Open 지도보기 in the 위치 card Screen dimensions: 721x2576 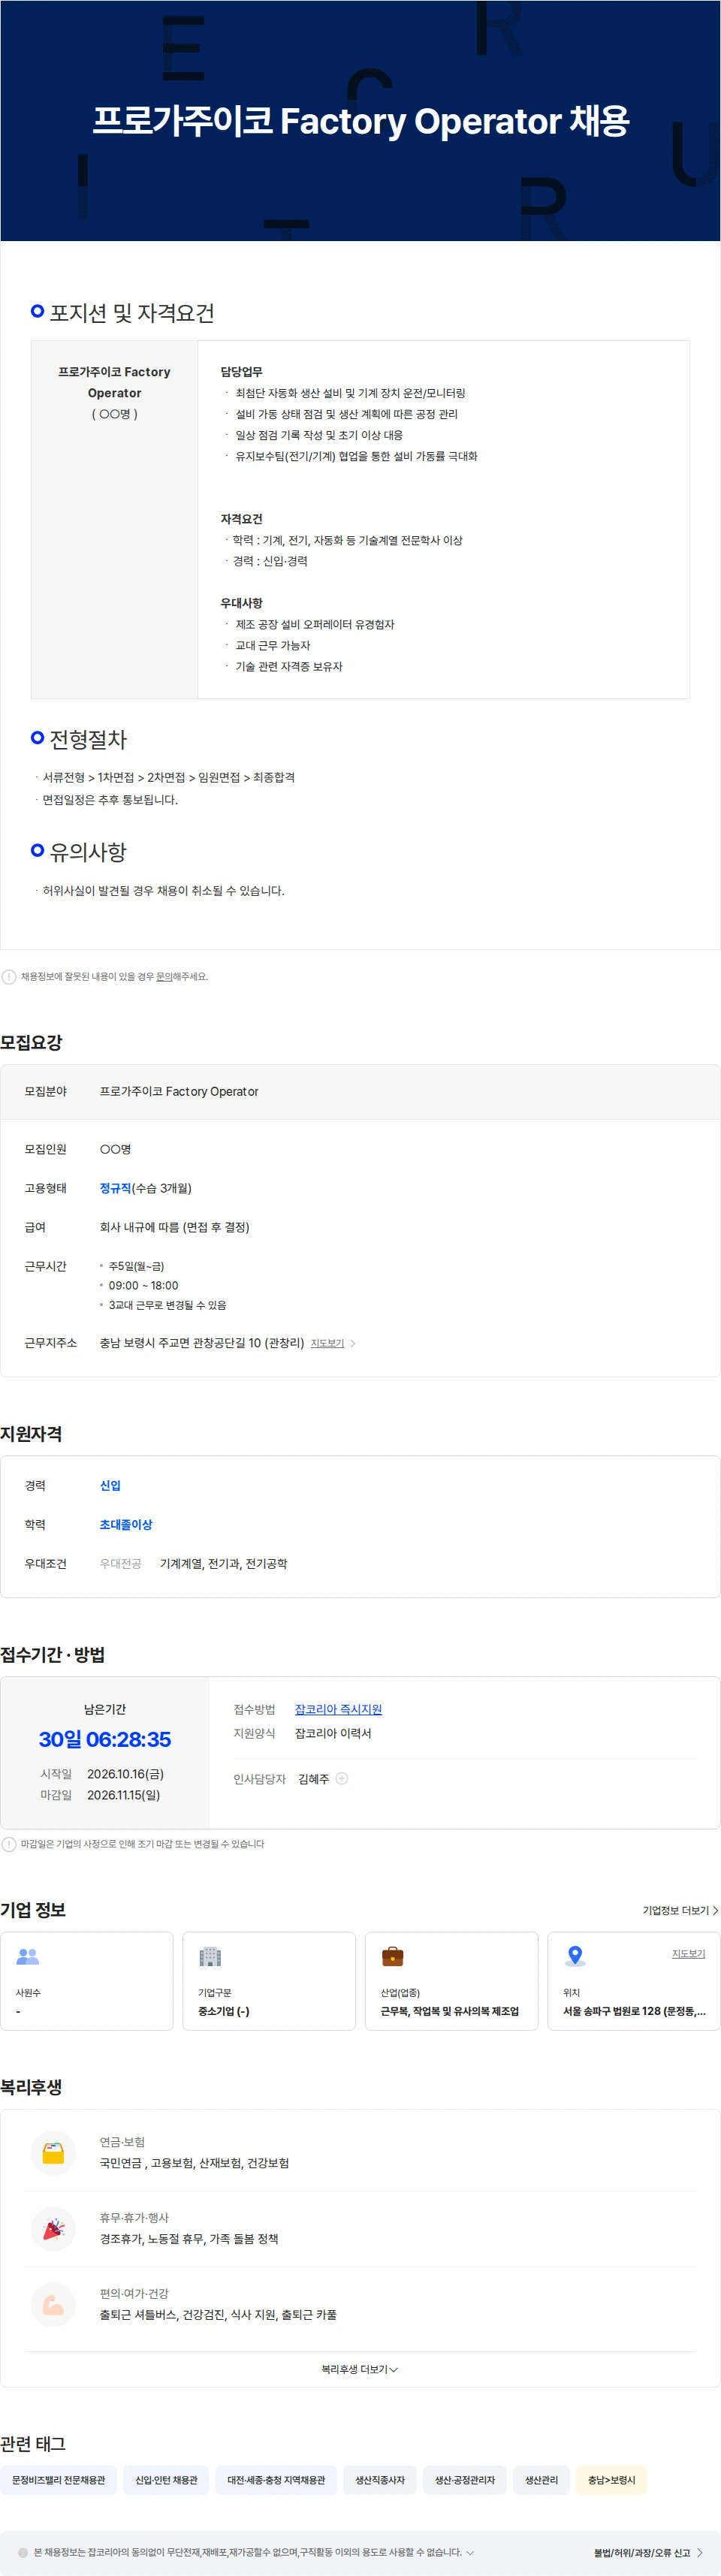(688, 1953)
